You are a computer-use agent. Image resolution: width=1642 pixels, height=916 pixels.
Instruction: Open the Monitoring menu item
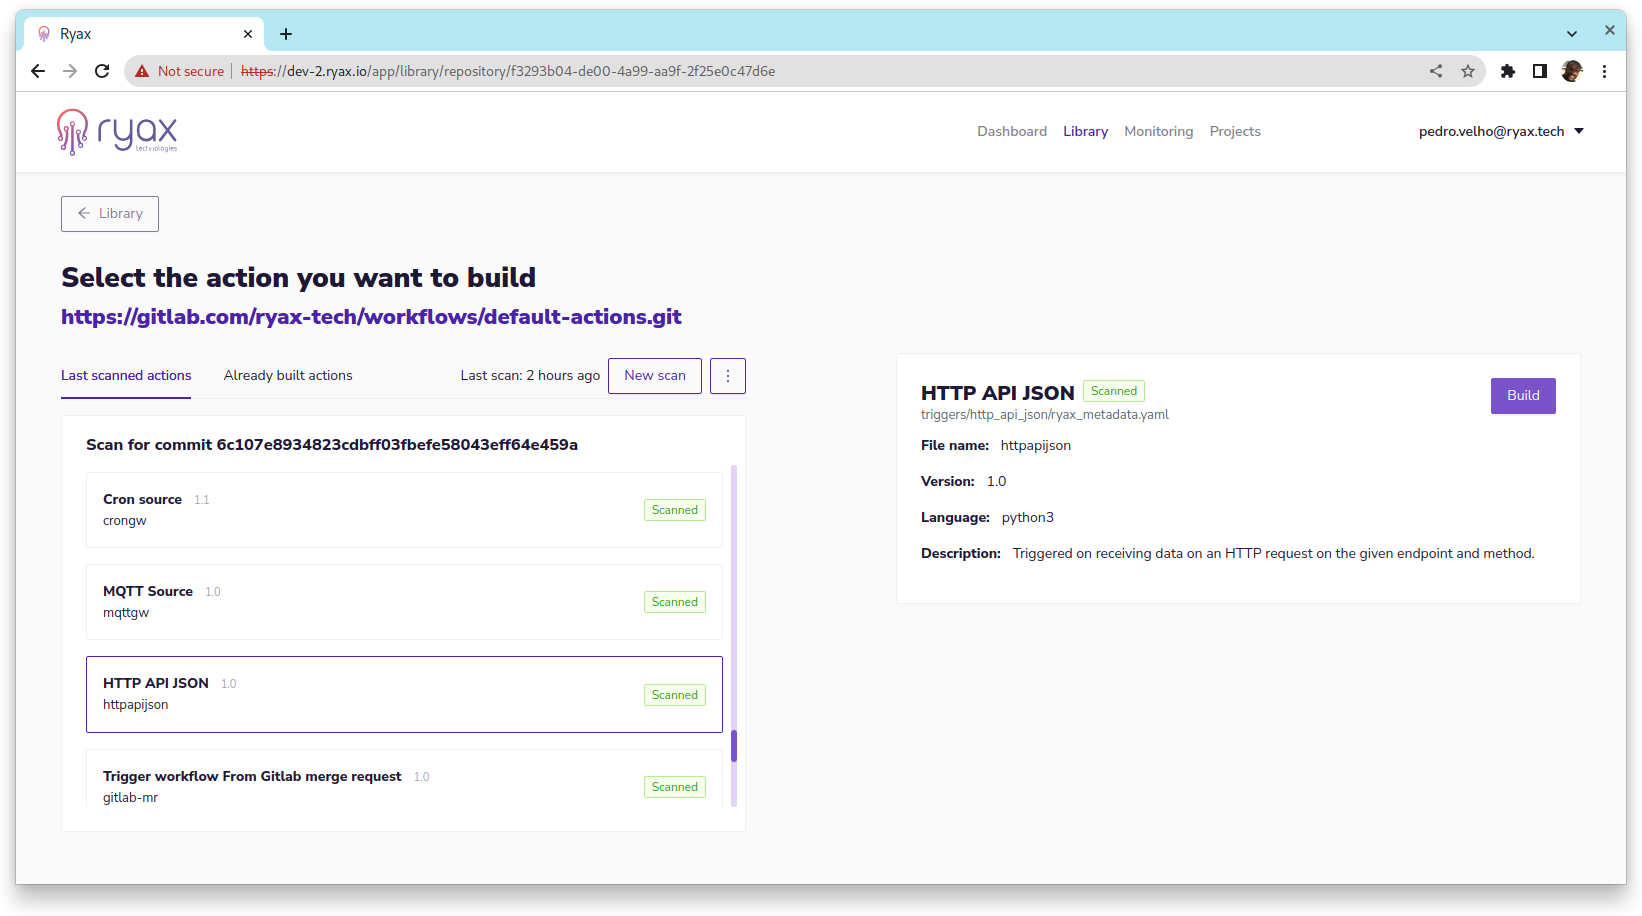point(1158,131)
